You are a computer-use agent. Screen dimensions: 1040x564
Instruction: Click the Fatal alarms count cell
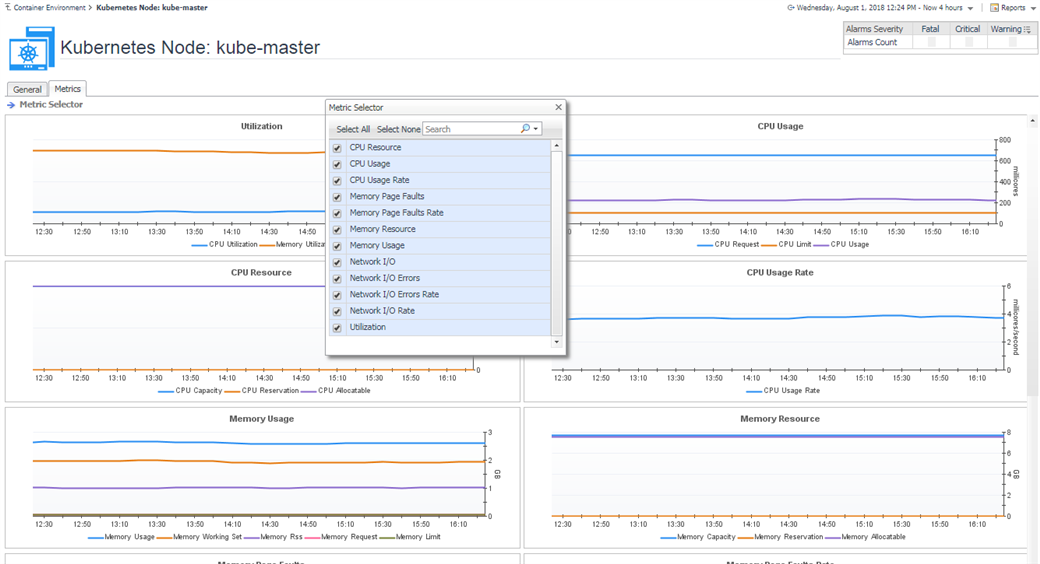point(931,42)
